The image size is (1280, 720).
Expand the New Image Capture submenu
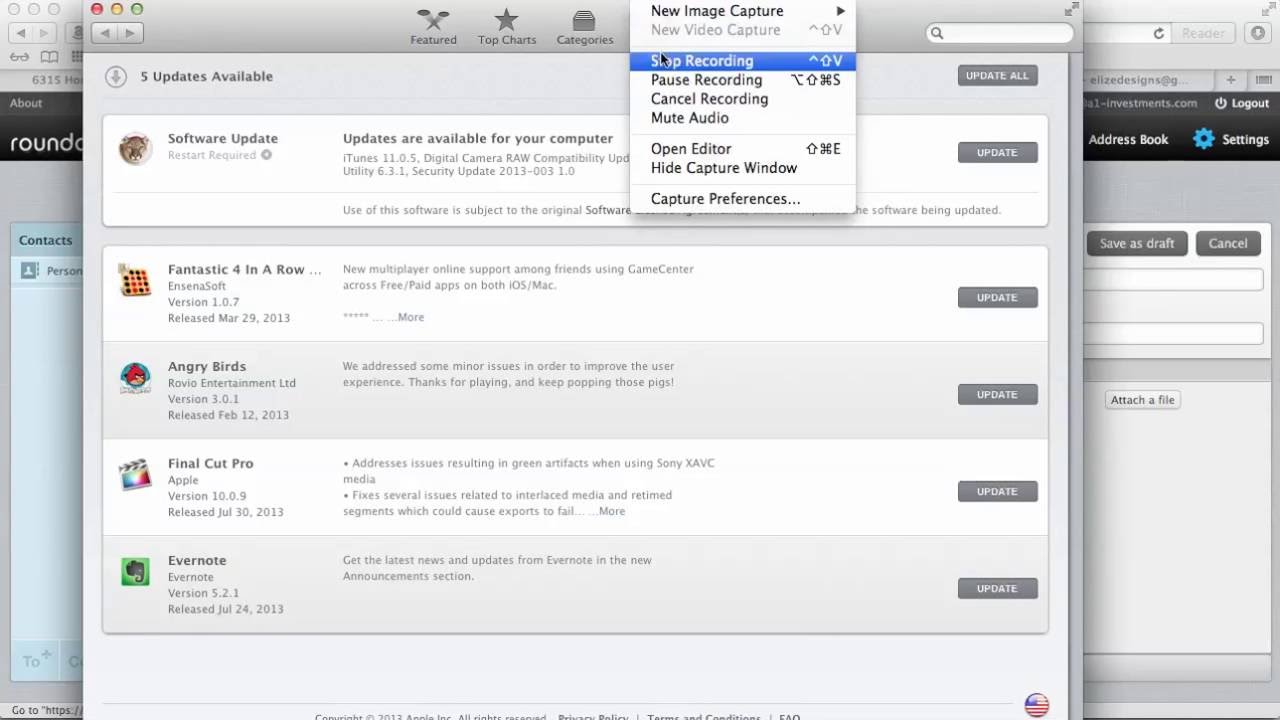coord(743,11)
